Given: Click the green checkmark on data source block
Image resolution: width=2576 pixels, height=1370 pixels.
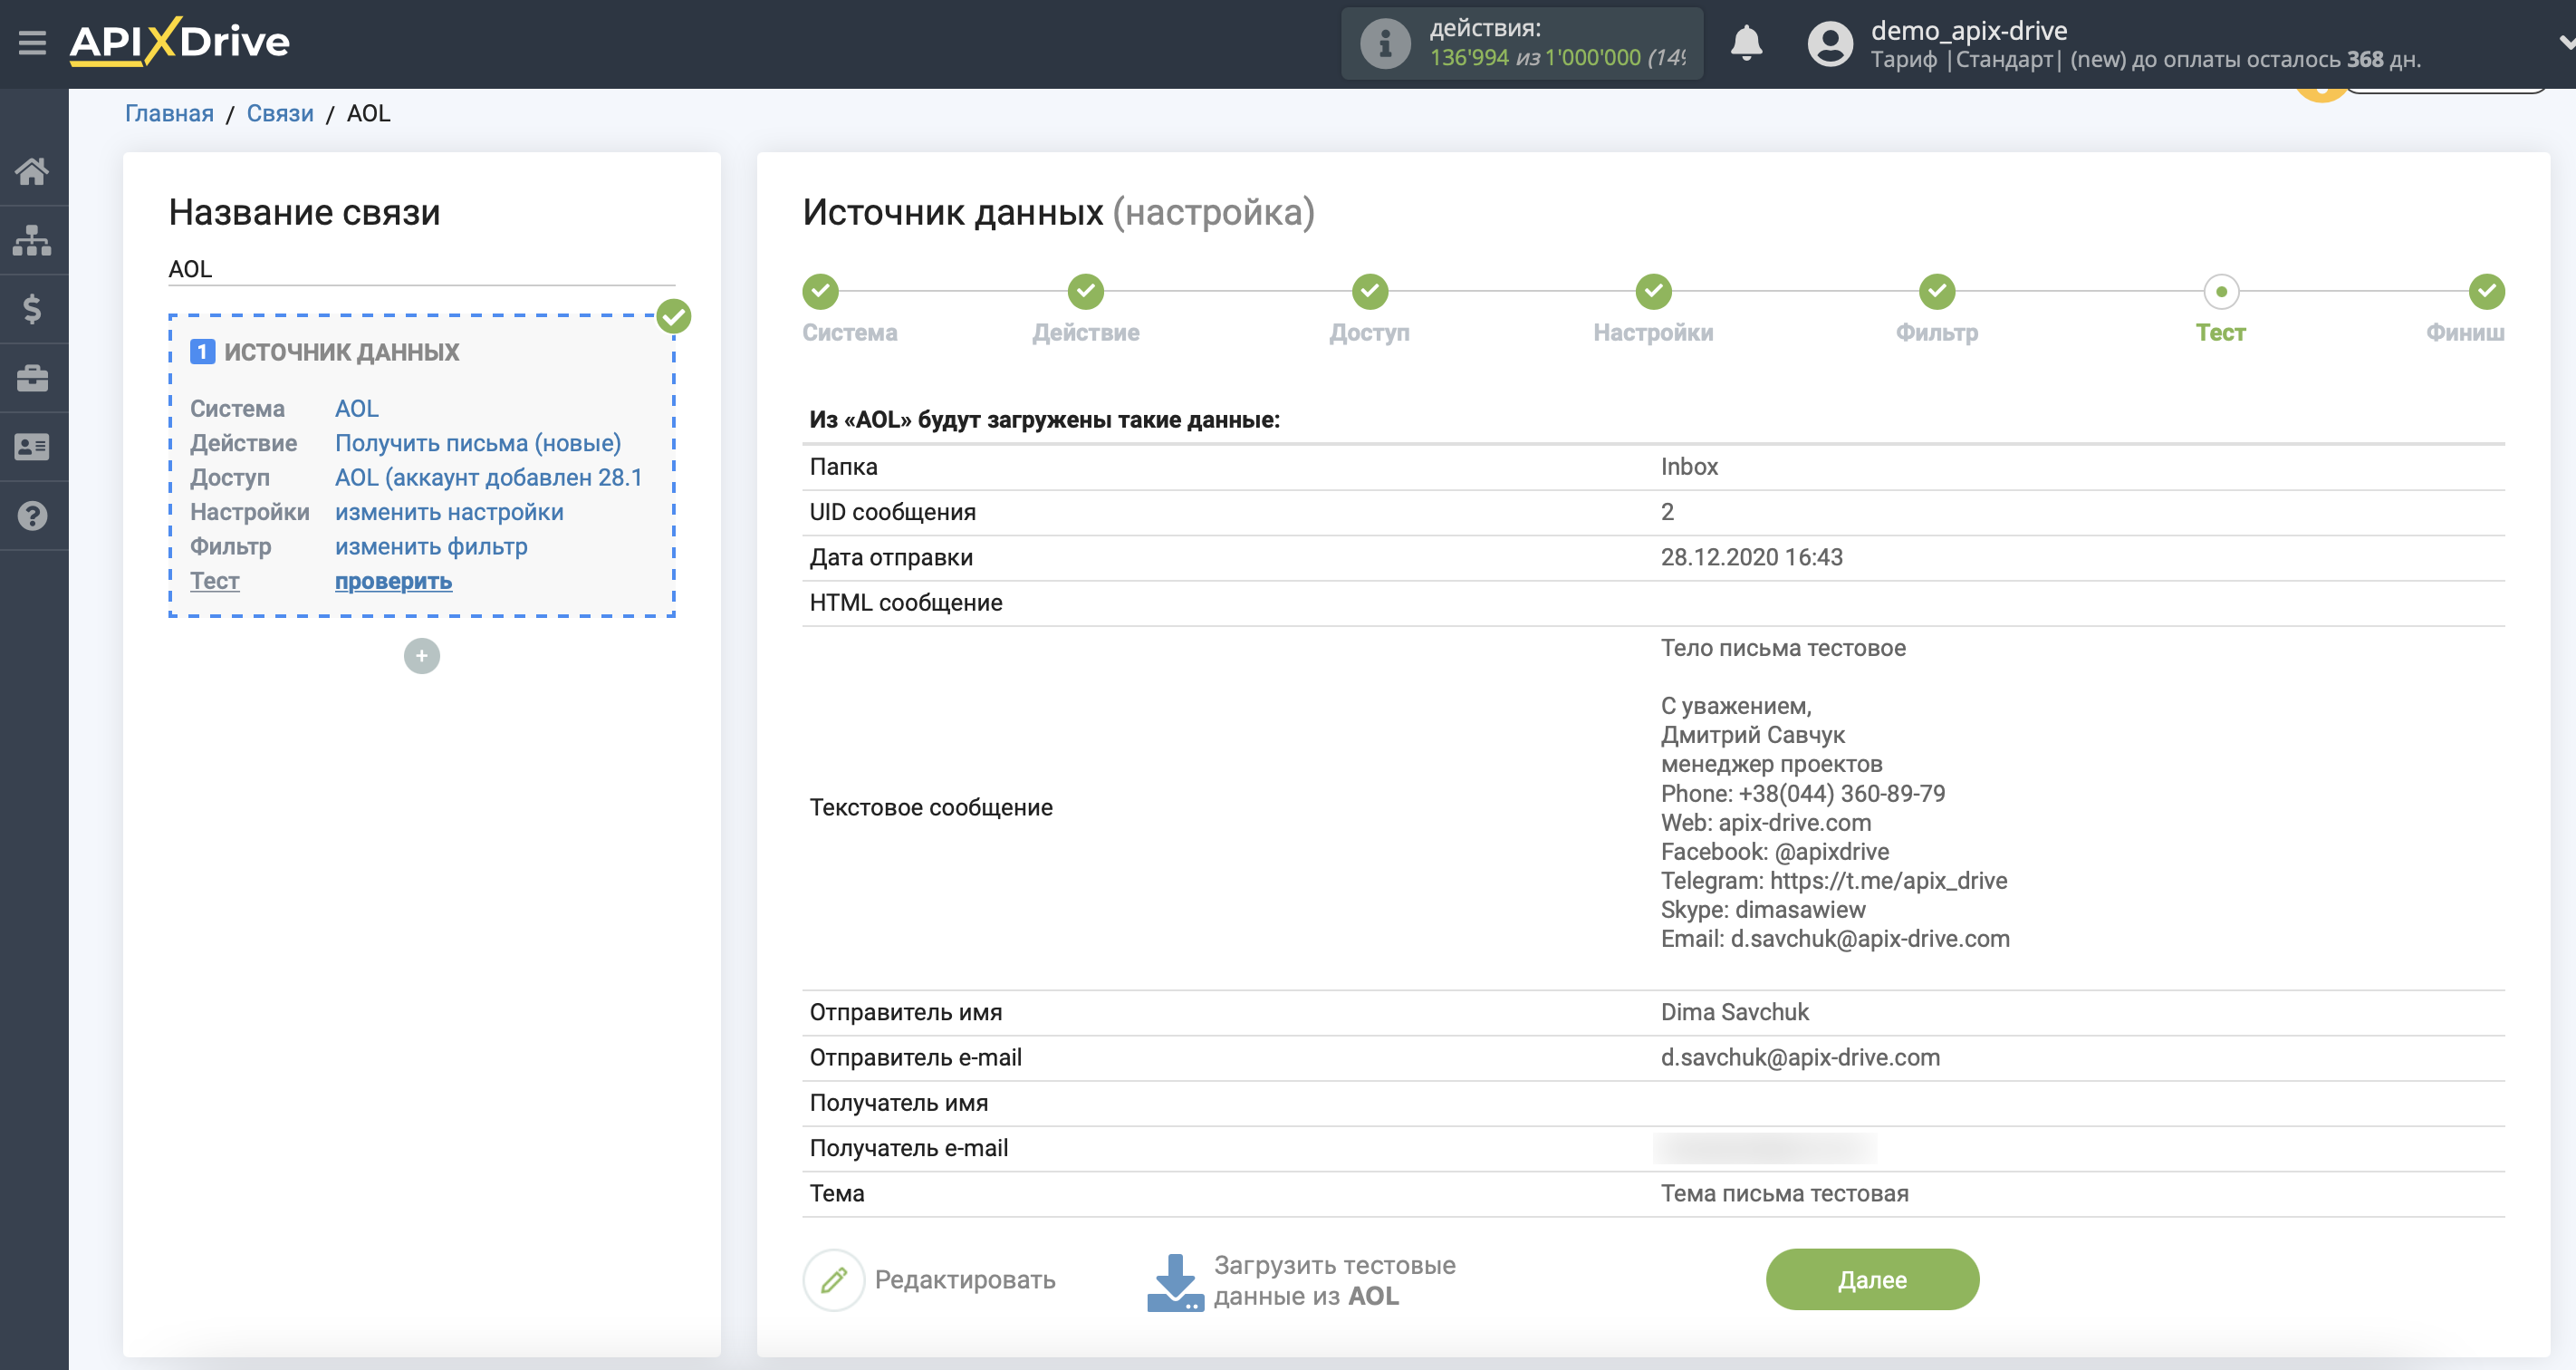Looking at the screenshot, I should (673, 316).
